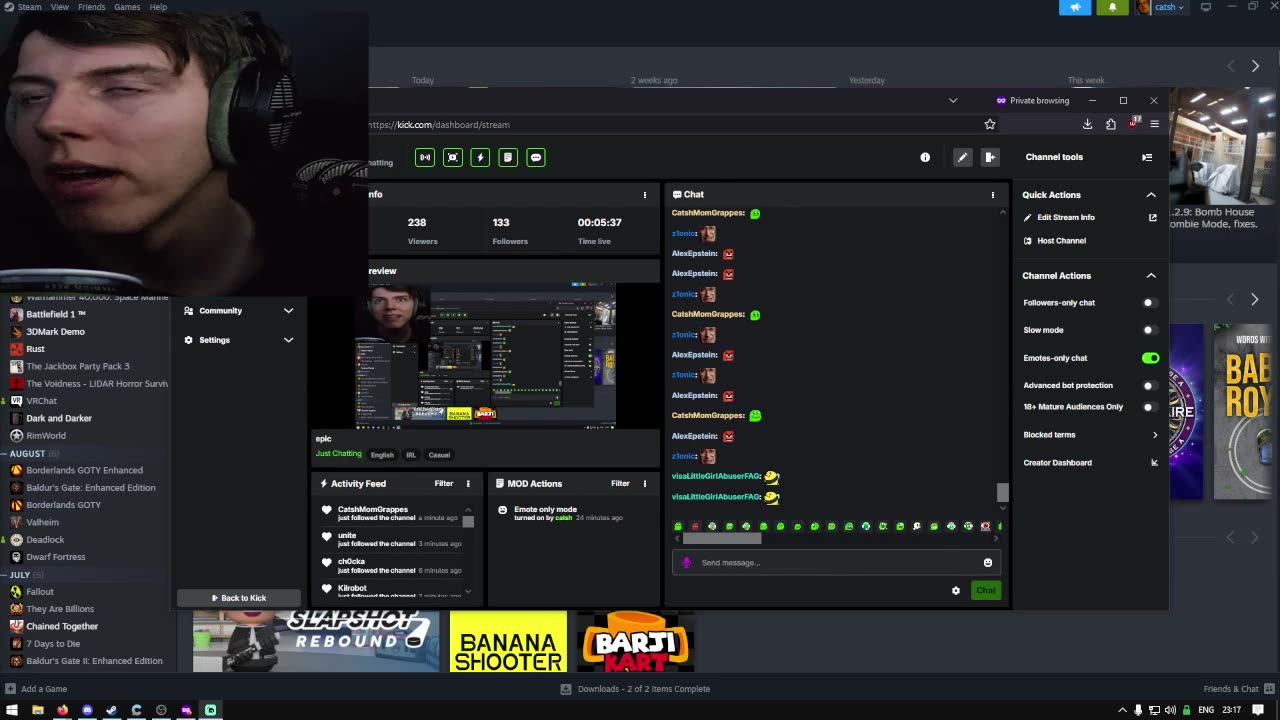Open the Friends menu in Steam

[x=91, y=7]
